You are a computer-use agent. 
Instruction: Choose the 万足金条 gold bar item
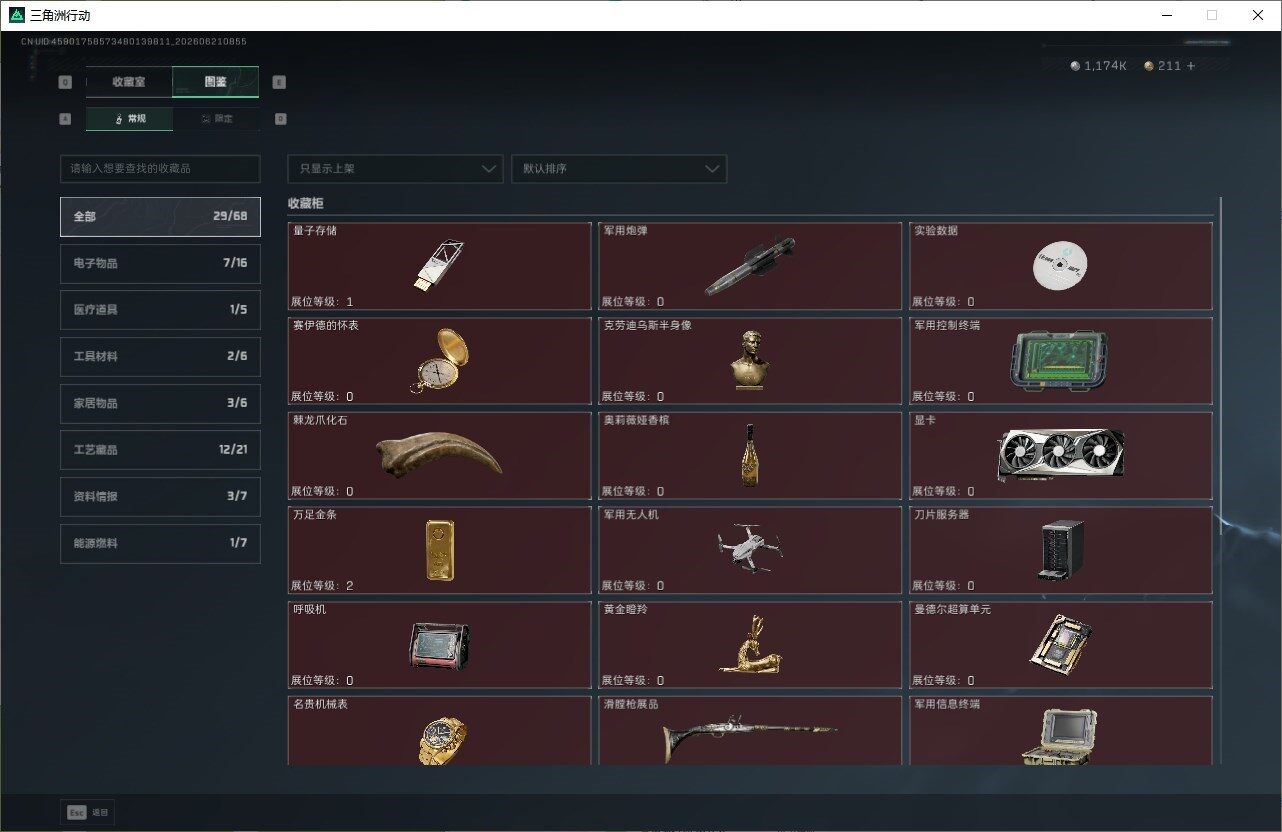click(x=439, y=550)
